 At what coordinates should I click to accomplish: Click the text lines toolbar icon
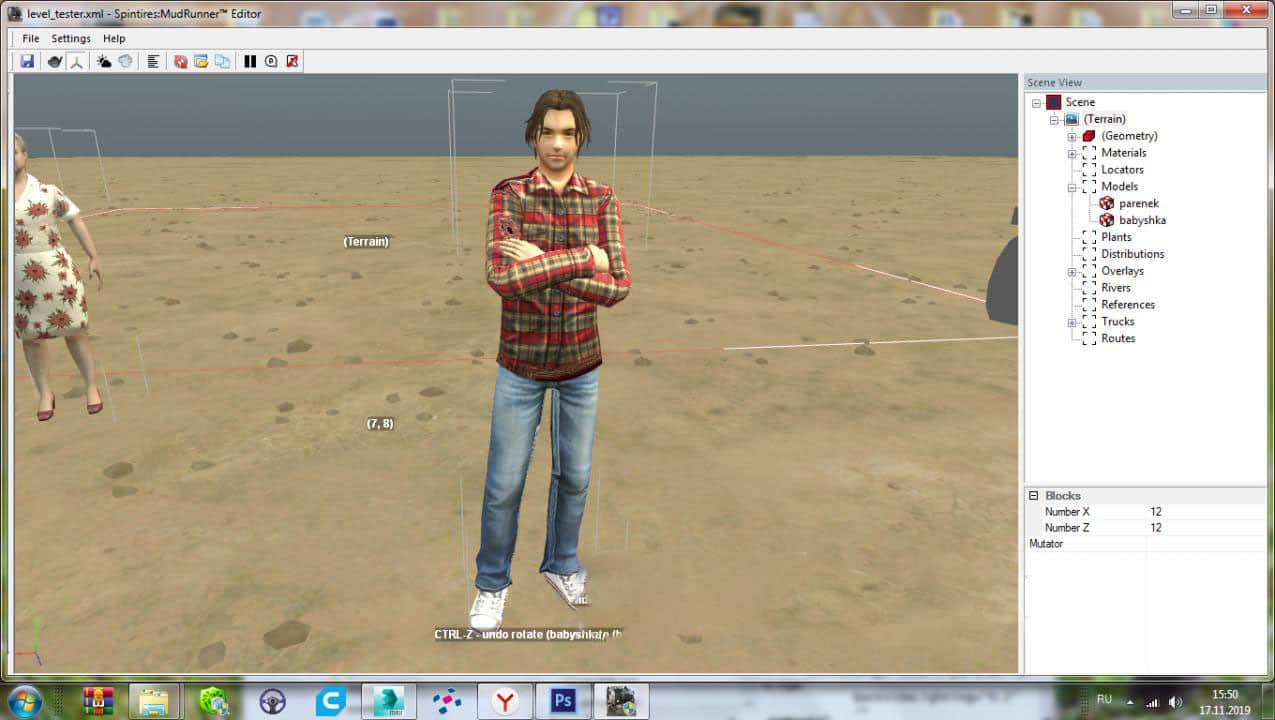pos(153,61)
